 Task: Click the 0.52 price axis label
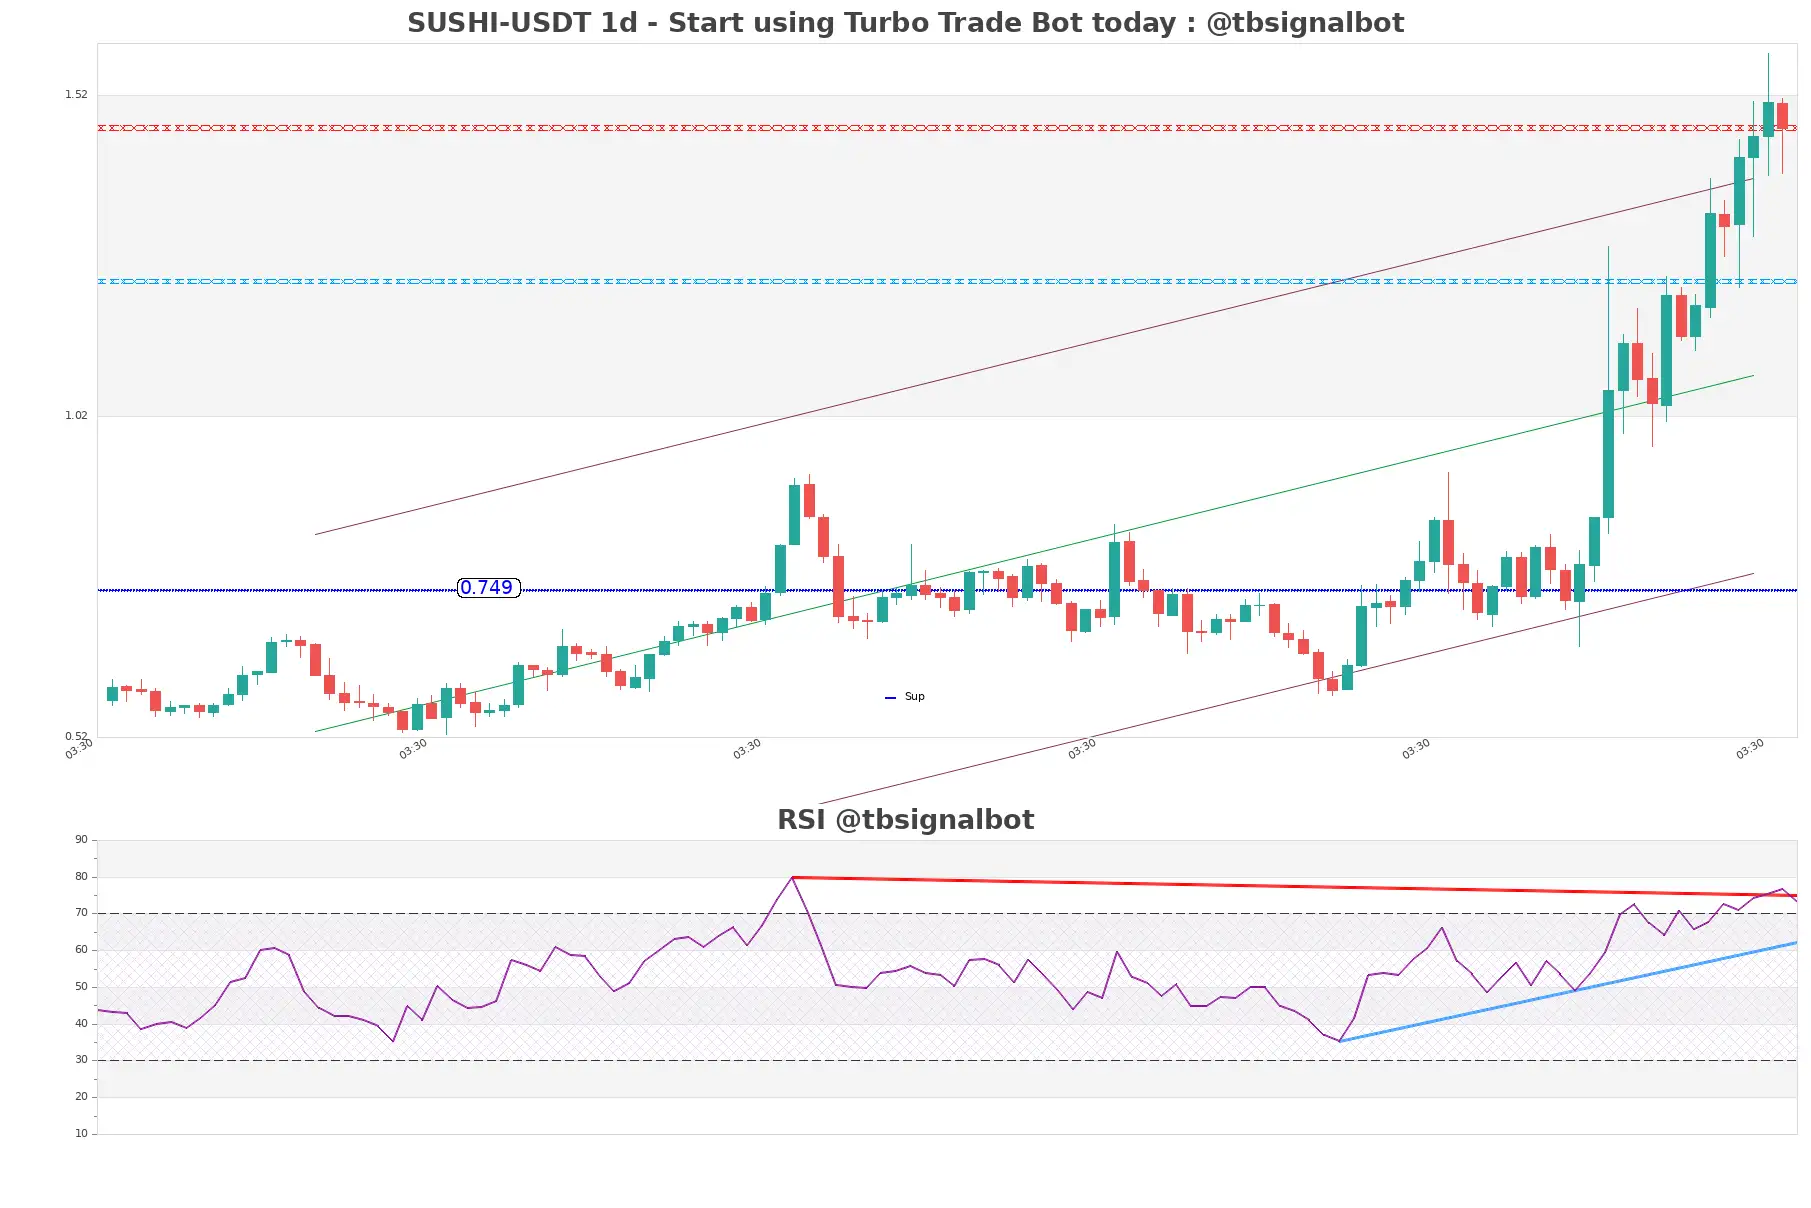click(76, 737)
